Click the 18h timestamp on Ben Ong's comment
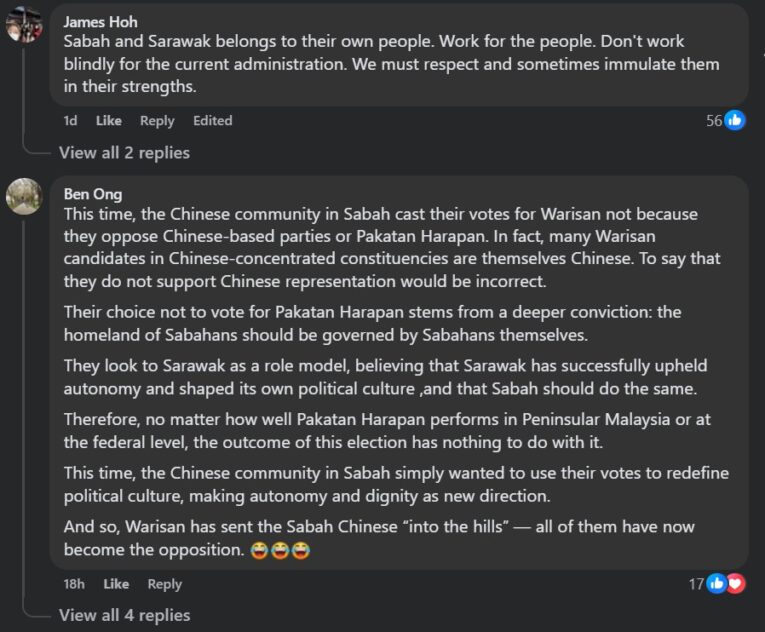The image size is (765, 632). click(x=74, y=584)
